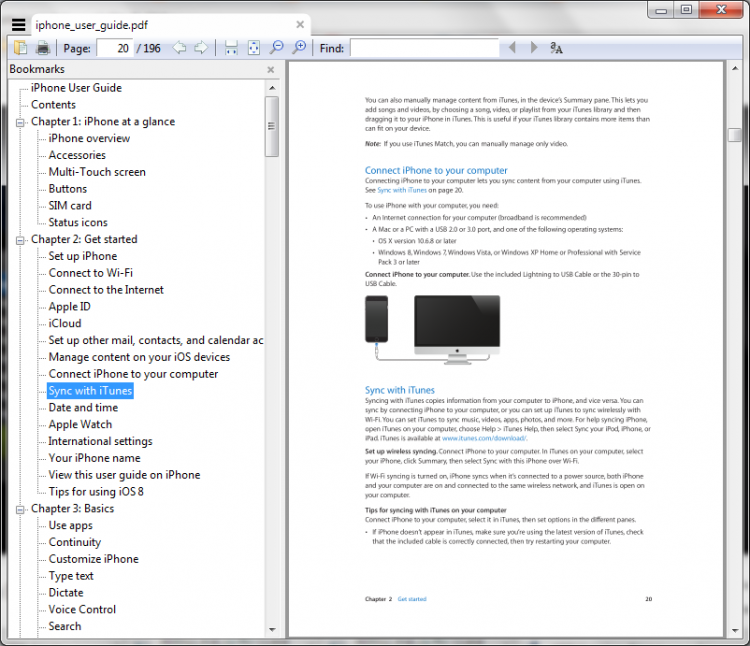Toggle the Match Case find option
Viewport: 750px width, 646px height.
click(556, 48)
